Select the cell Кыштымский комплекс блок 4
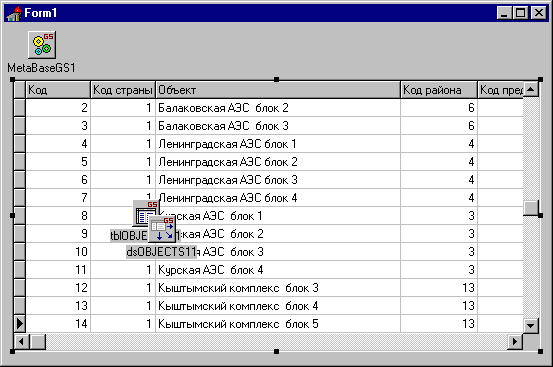553x367 pixels. 278,306
